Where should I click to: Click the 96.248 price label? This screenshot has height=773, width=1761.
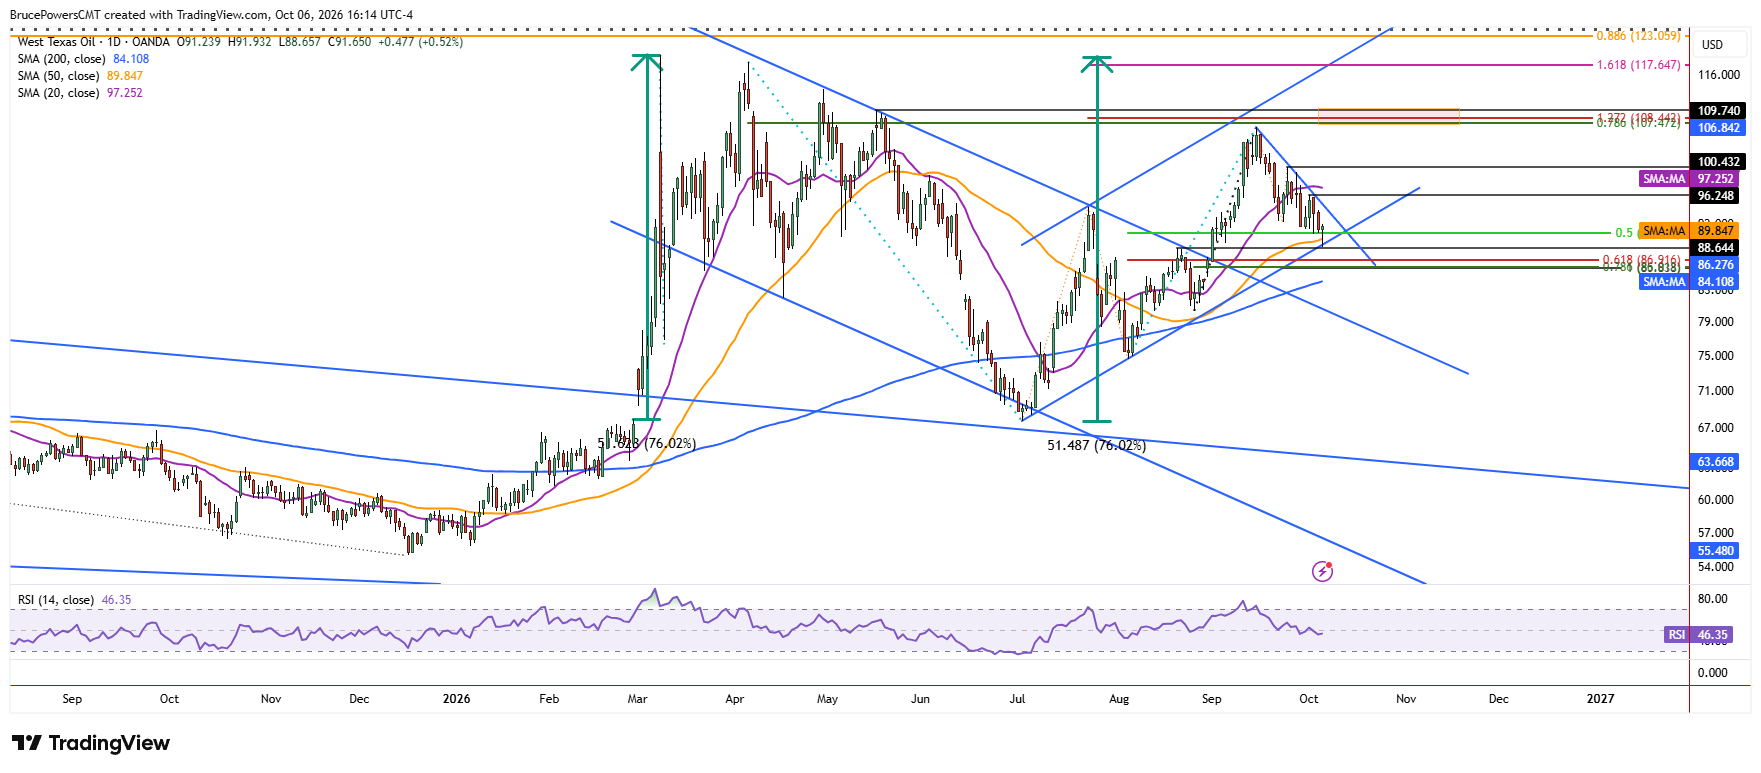pyautogui.click(x=1716, y=196)
